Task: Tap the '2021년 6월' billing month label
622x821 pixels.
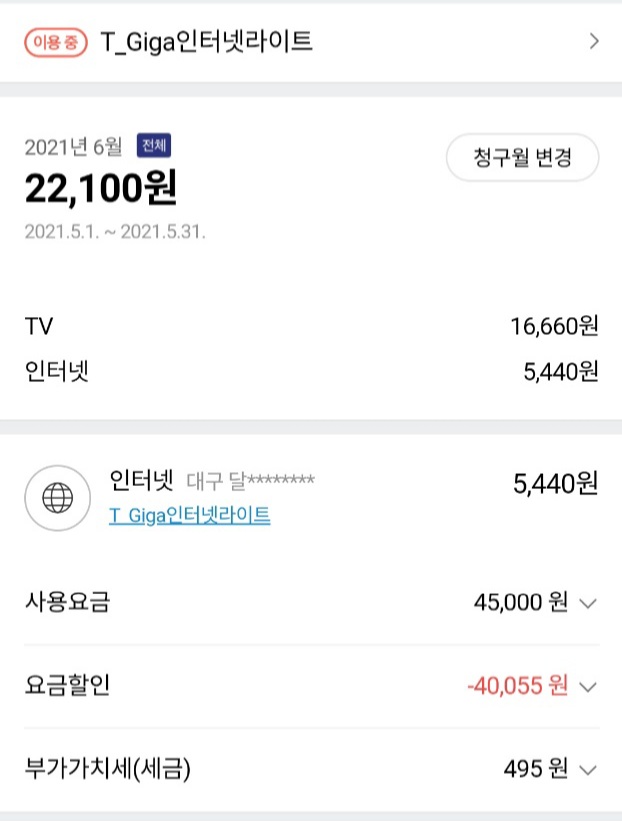Action: point(73,147)
